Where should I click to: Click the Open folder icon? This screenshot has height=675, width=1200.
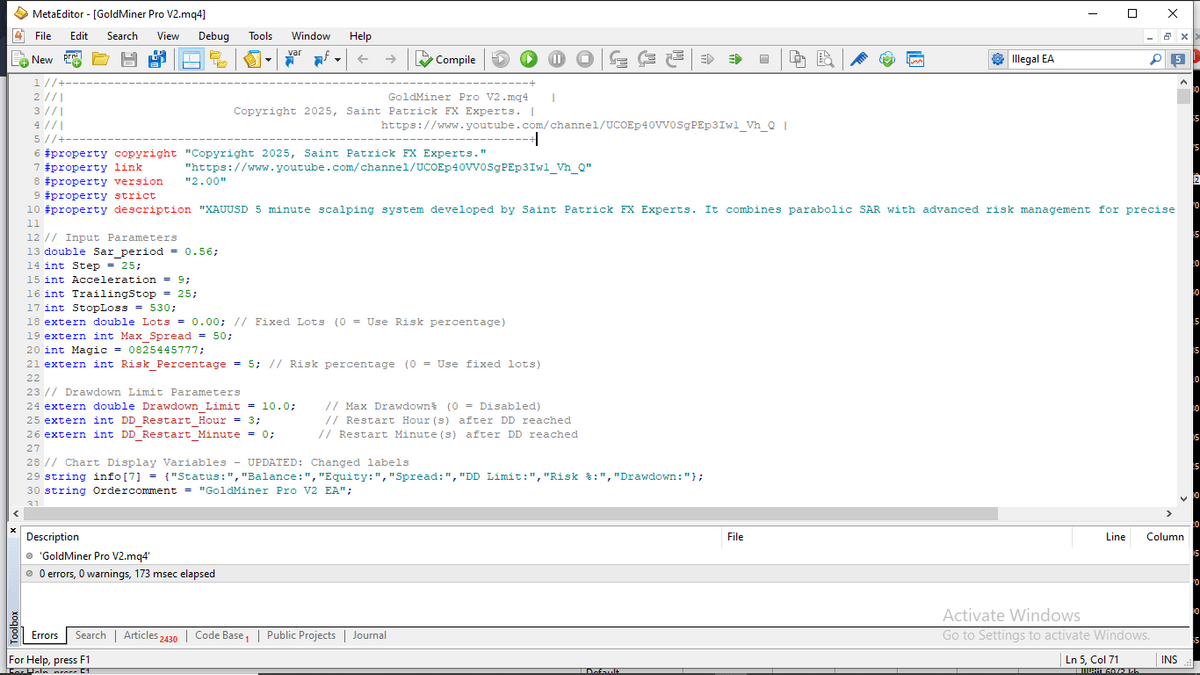[101, 59]
